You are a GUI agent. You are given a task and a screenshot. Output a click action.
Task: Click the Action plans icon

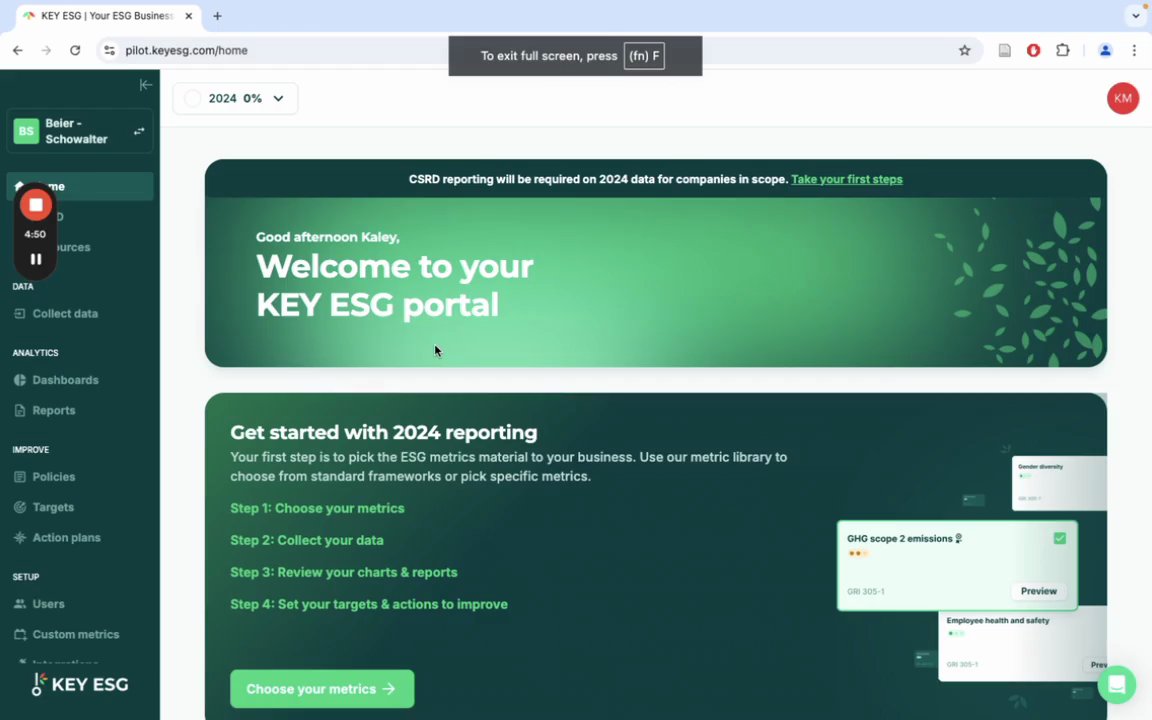pyautogui.click(x=20, y=538)
